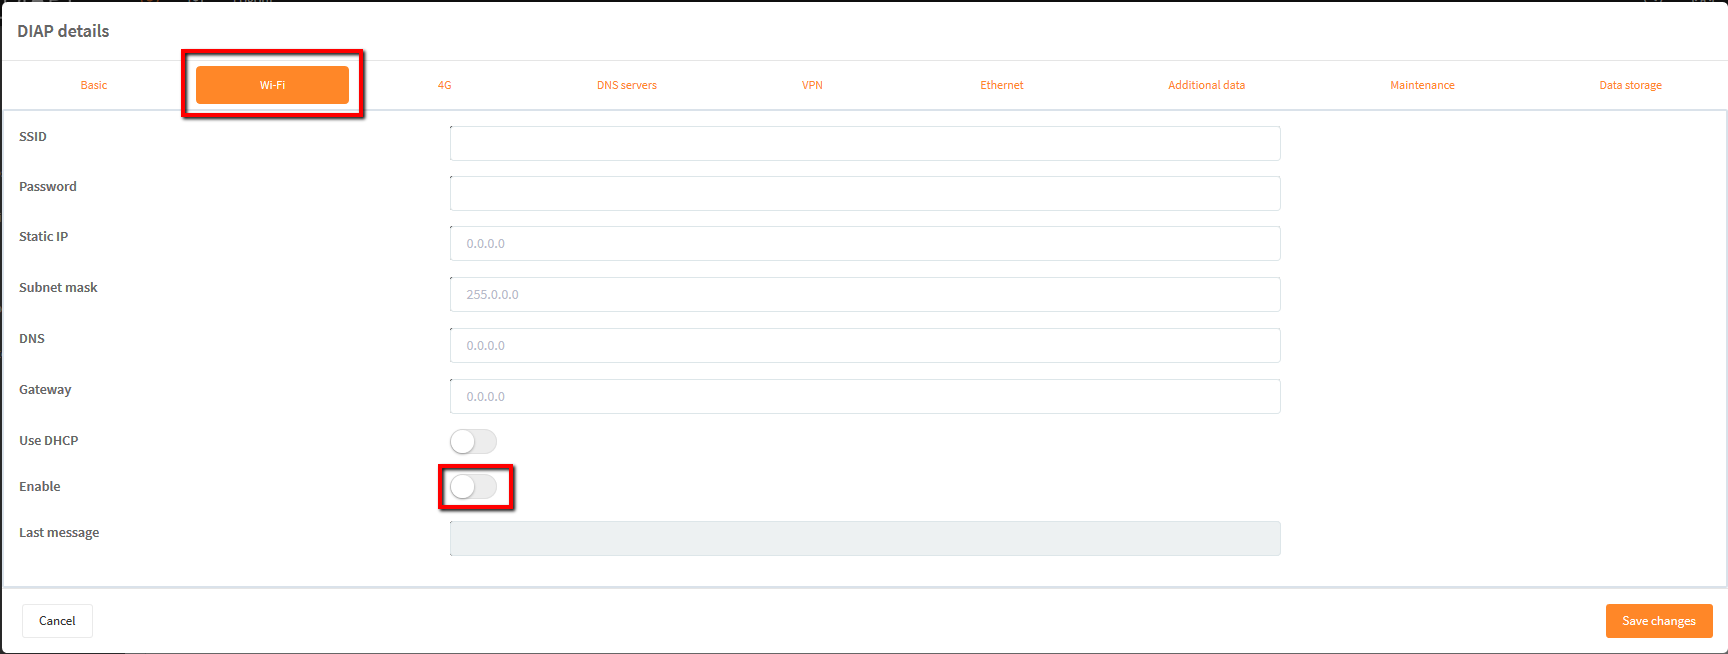
Task: Click the Last message field
Action: (865, 538)
